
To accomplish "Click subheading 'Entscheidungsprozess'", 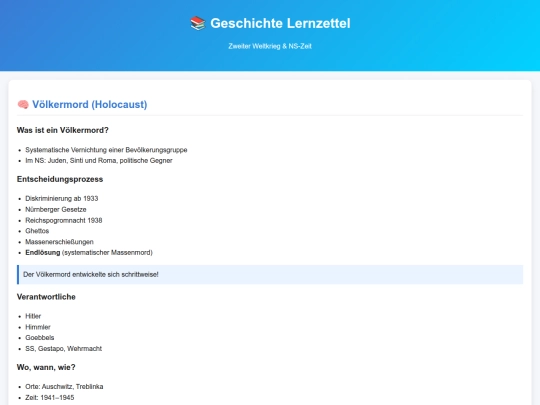I will (60, 179).
